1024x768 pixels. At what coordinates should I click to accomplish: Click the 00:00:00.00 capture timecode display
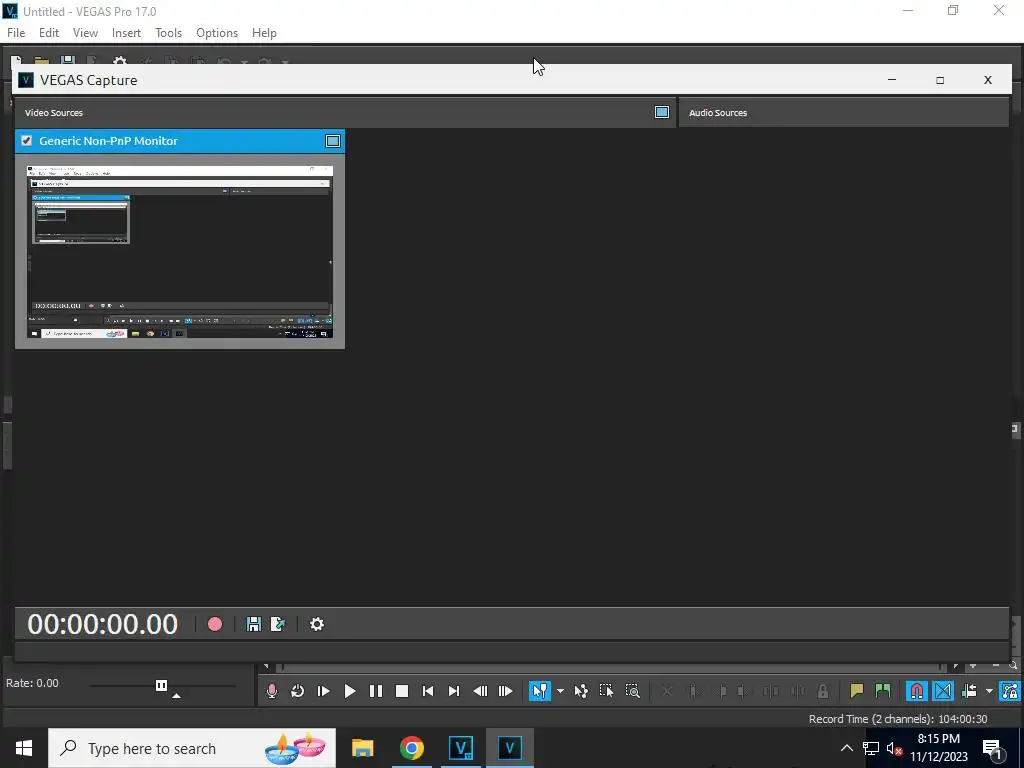pos(103,624)
